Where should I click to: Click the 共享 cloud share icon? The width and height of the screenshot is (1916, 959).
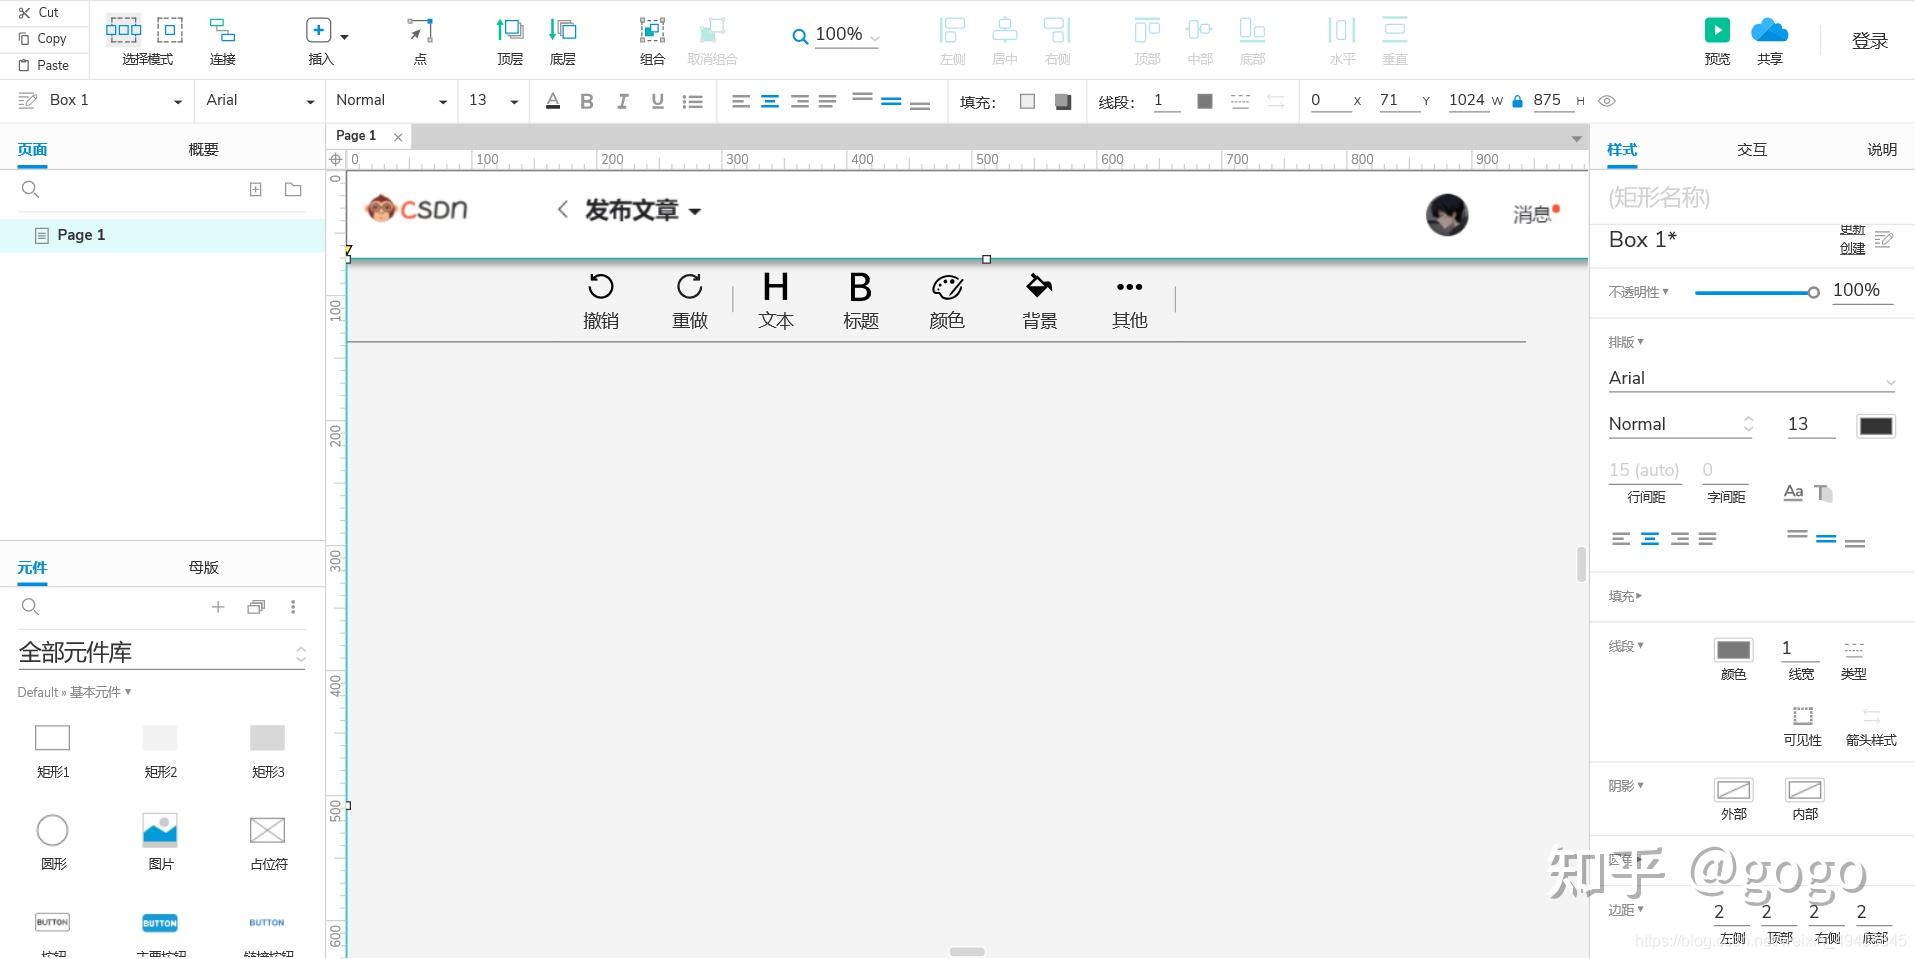1770,30
